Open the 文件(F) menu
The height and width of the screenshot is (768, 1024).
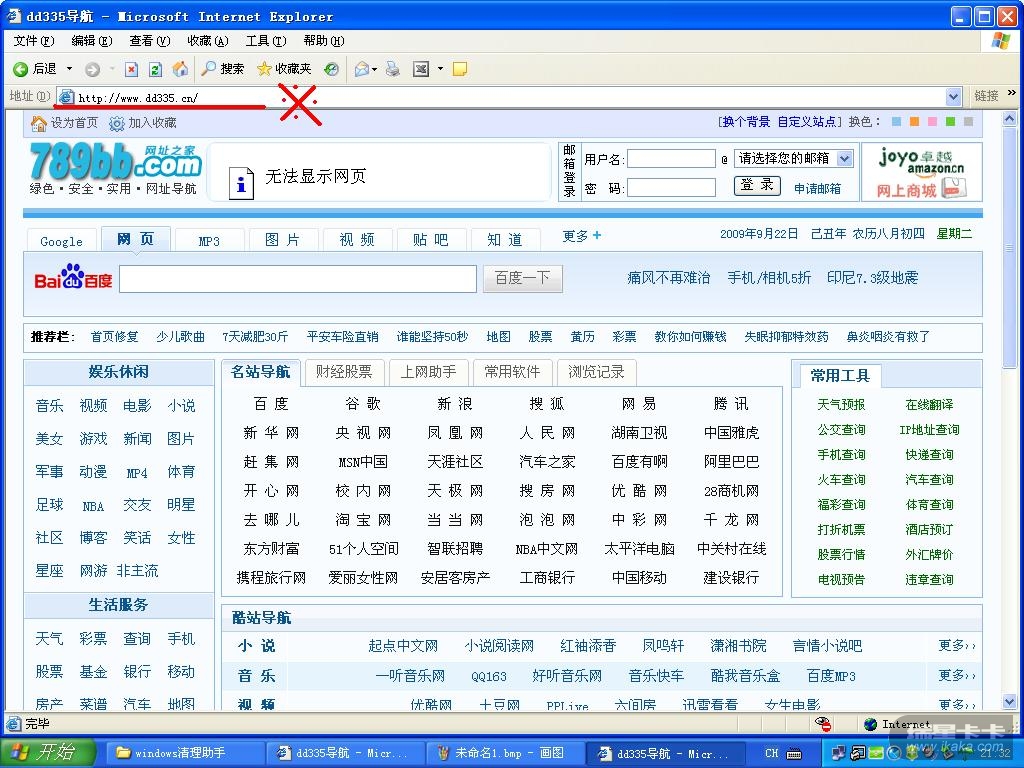coord(34,40)
